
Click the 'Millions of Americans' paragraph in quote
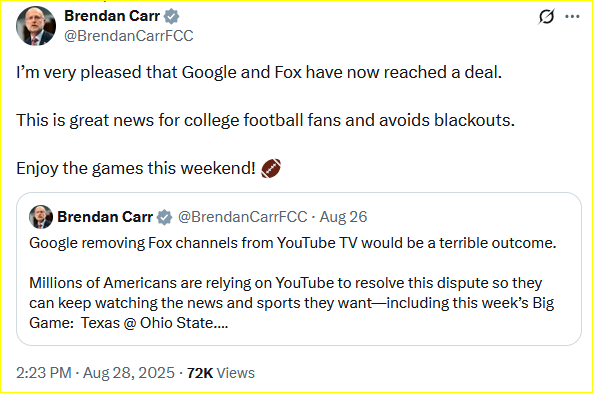click(292, 303)
